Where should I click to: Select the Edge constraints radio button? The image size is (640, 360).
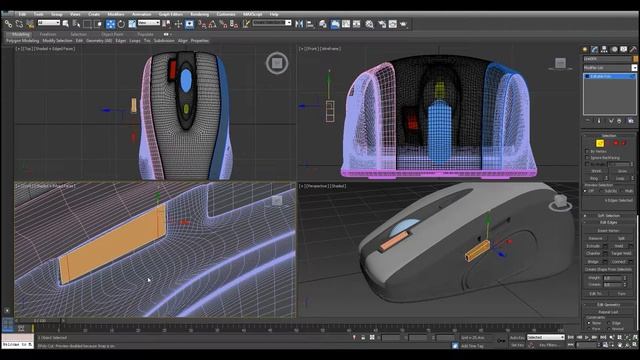609,323
